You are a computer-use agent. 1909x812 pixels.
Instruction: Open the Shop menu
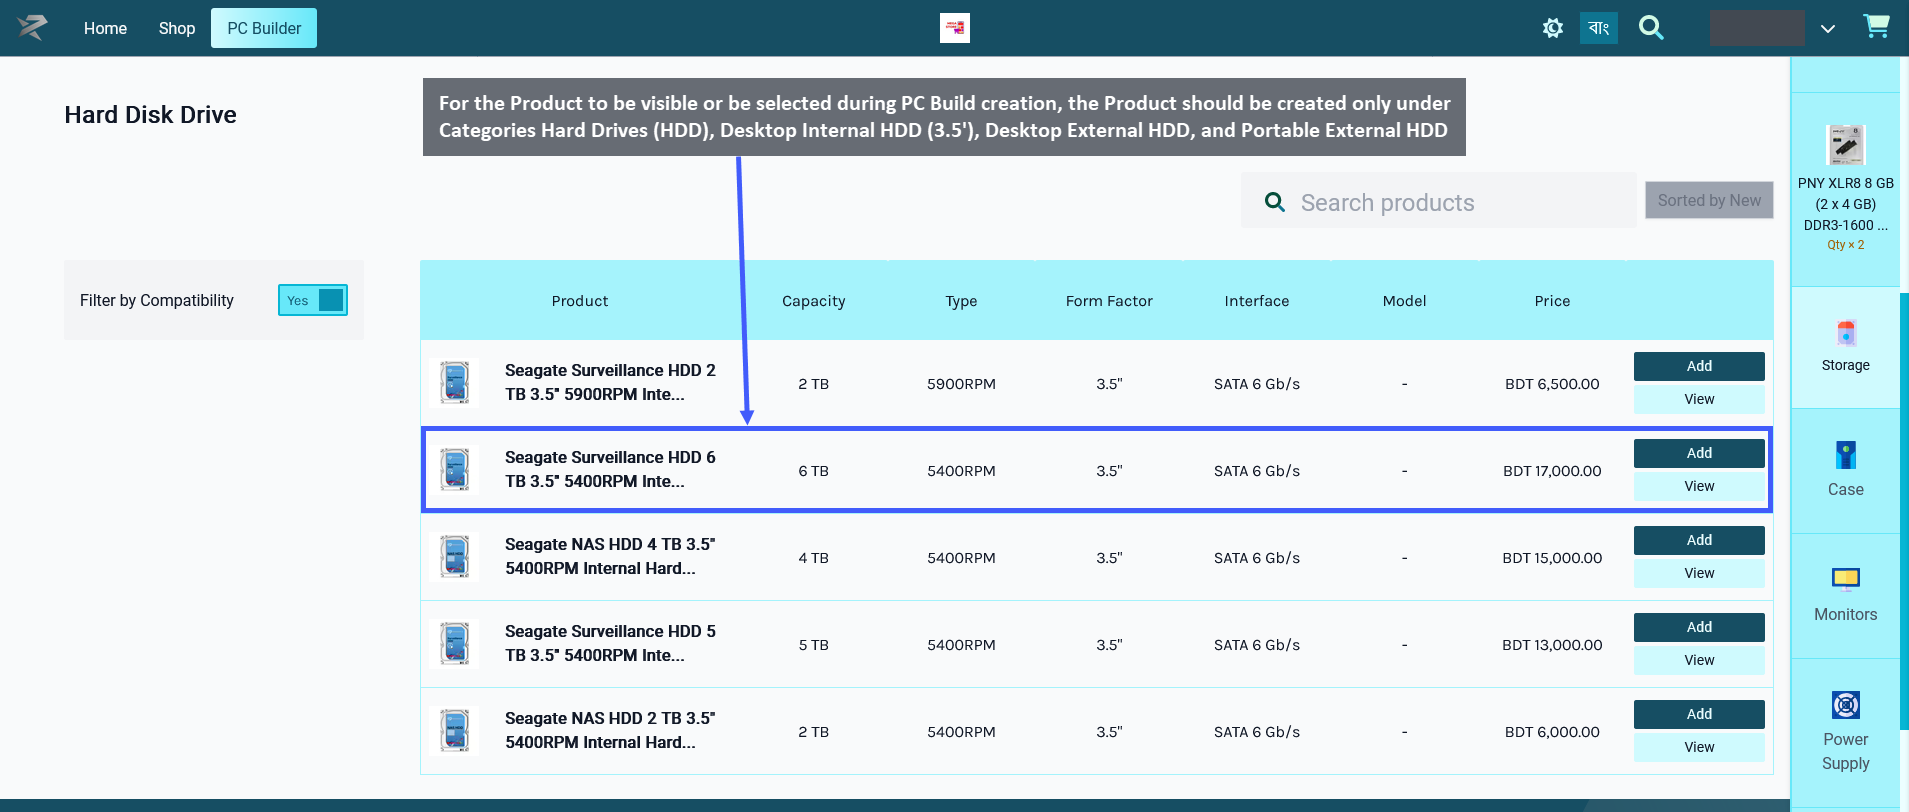point(177,28)
